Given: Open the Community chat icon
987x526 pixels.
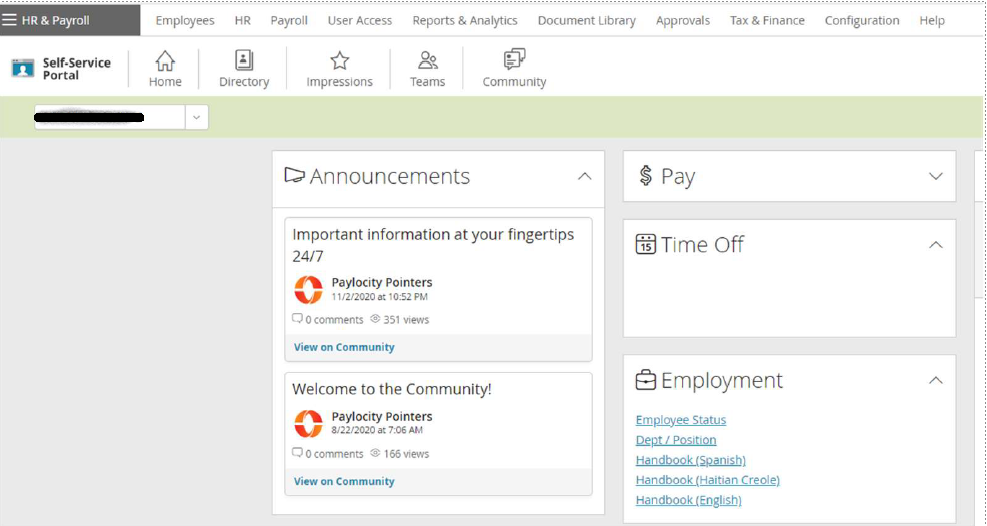Looking at the screenshot, I should pos(514,59).
